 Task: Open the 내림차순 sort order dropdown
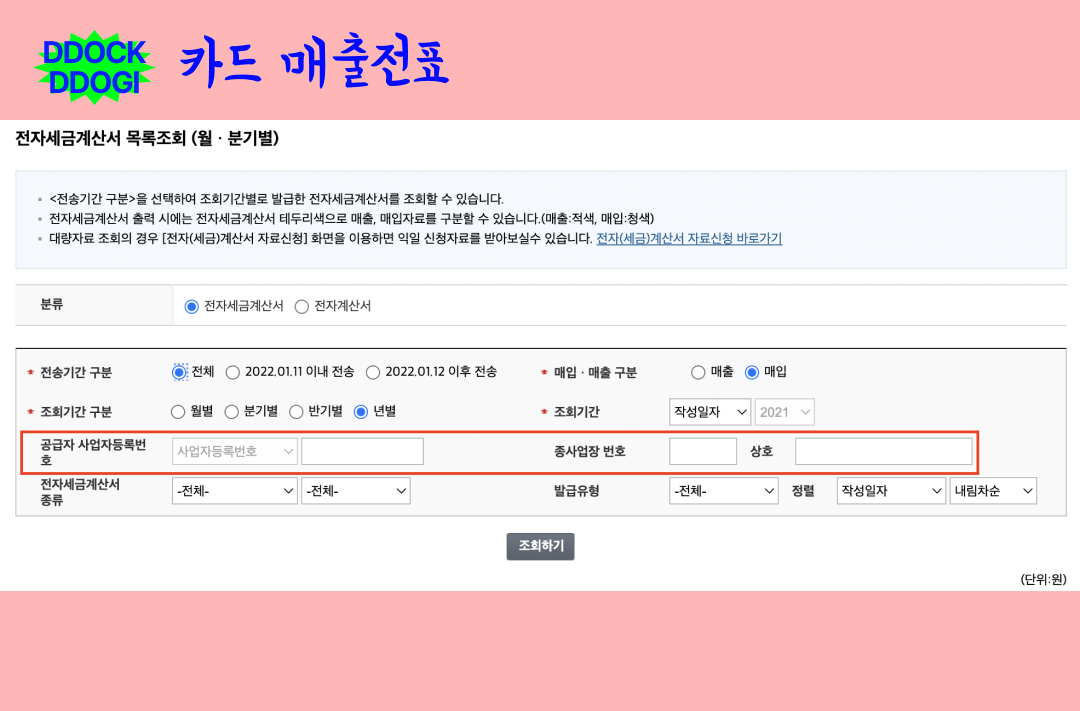click(993, 490)
